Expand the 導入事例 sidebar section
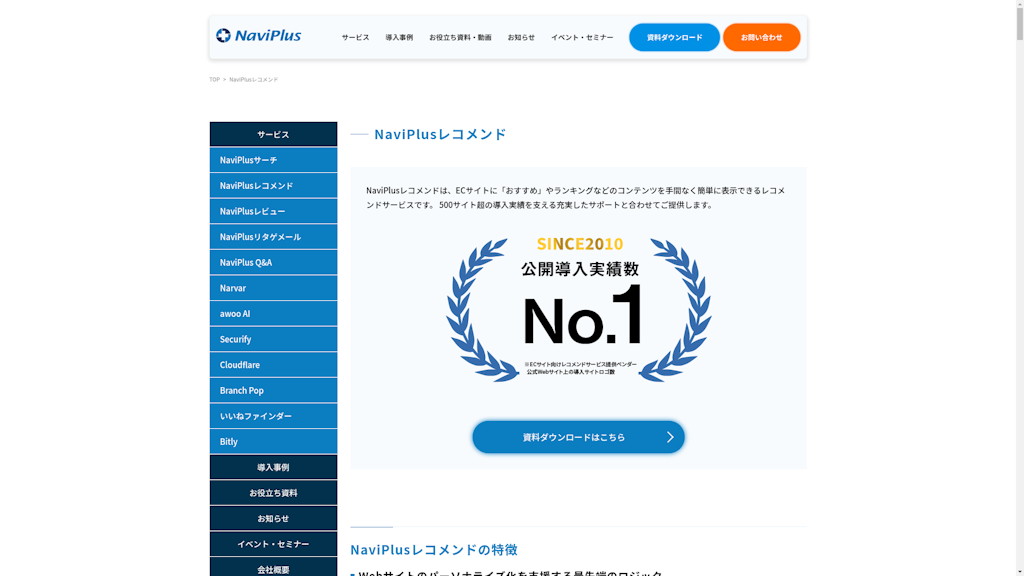Viewport: 1024px width, 576px height. 273,467
